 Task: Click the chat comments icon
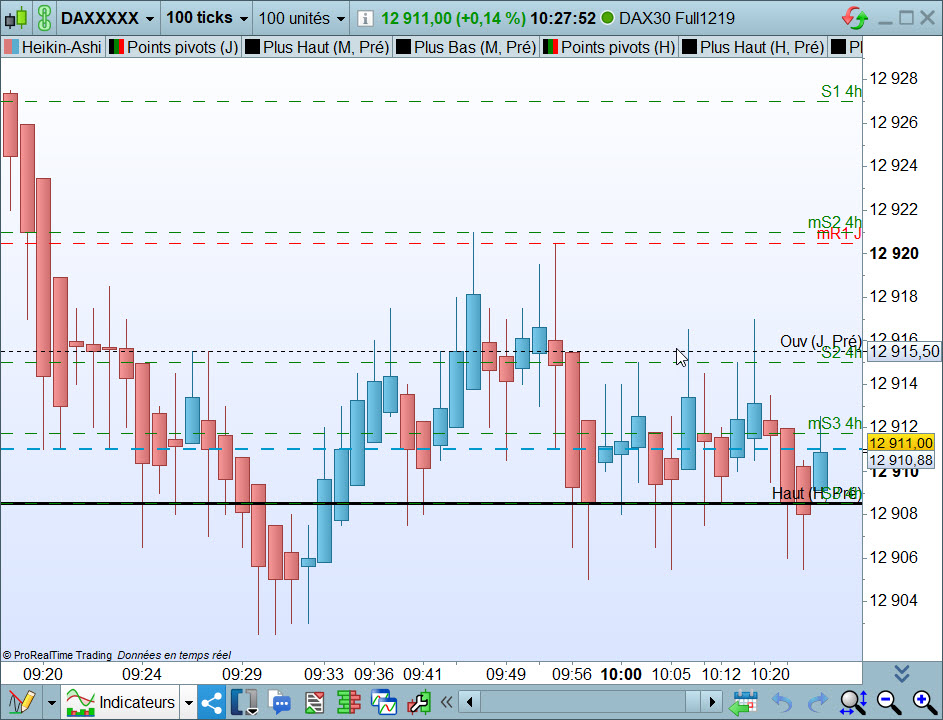coord(279,702)
